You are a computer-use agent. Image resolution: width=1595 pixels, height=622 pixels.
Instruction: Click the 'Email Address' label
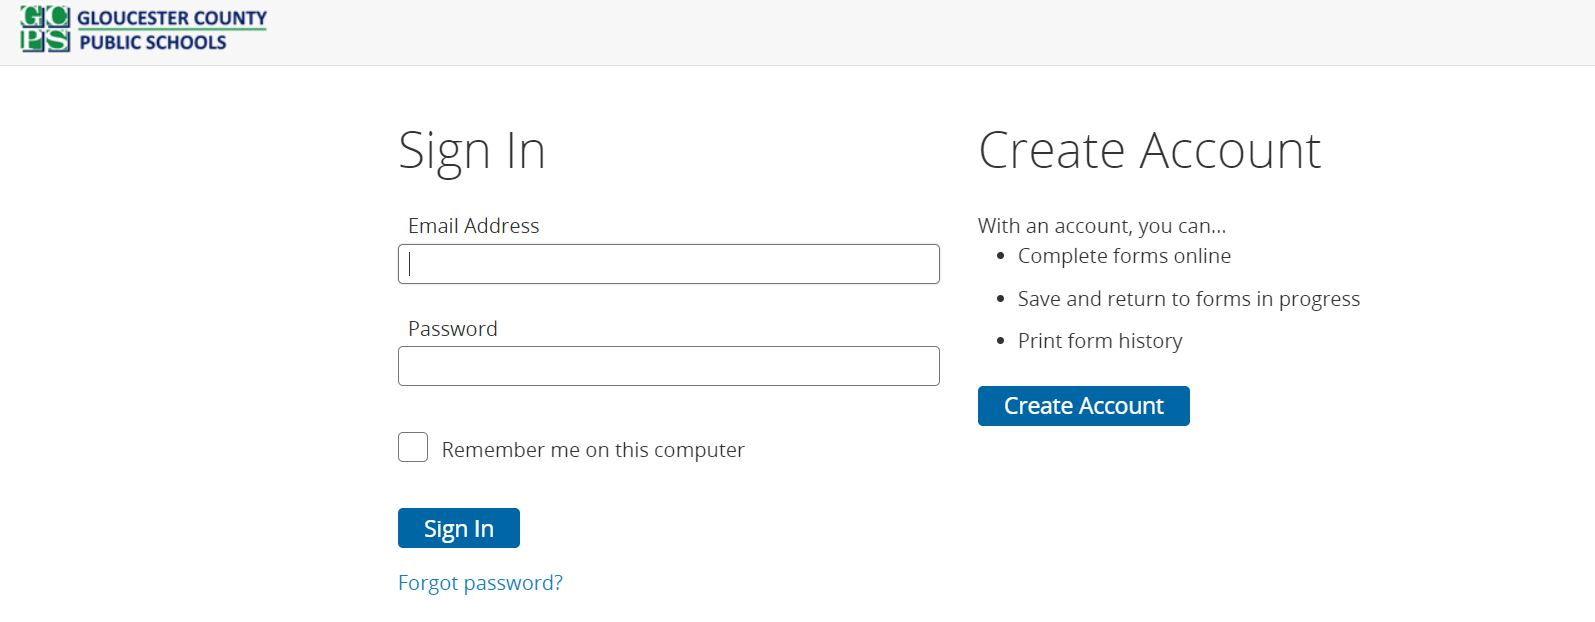click(x=474, y=226)
